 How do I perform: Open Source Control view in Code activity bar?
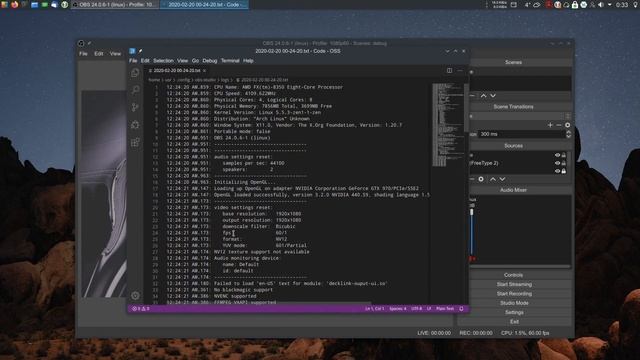pyautogui.click(x=135, y=107)
